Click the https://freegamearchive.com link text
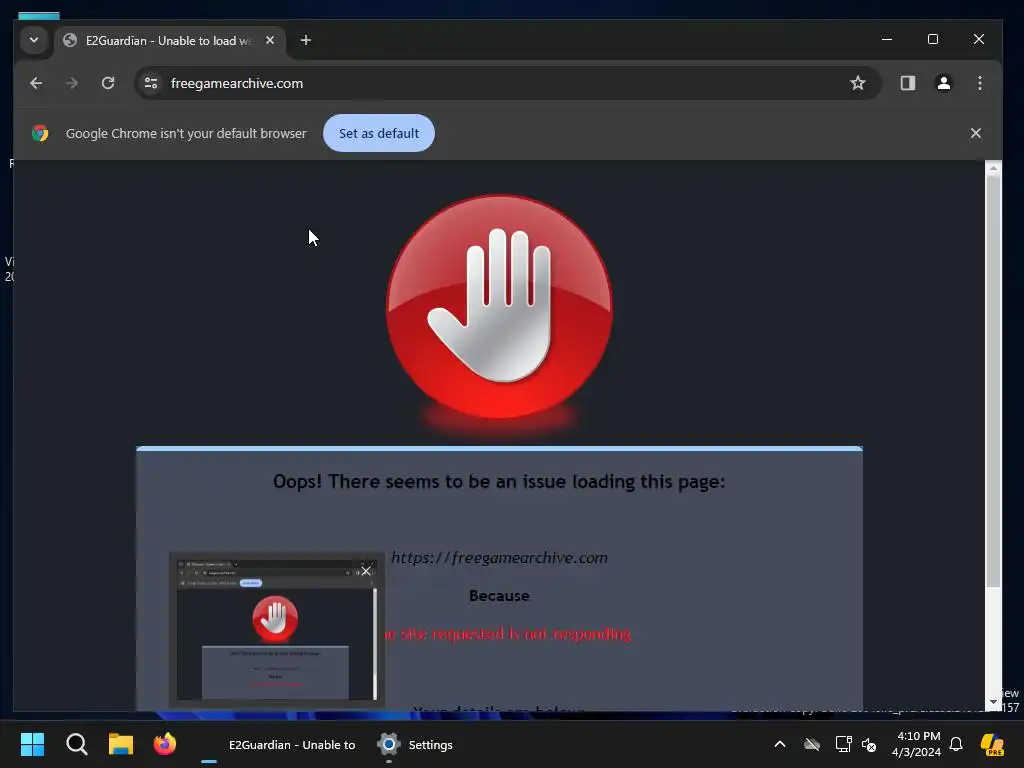The height and width of the screenshot is (768, 1024). pos(500,558)
